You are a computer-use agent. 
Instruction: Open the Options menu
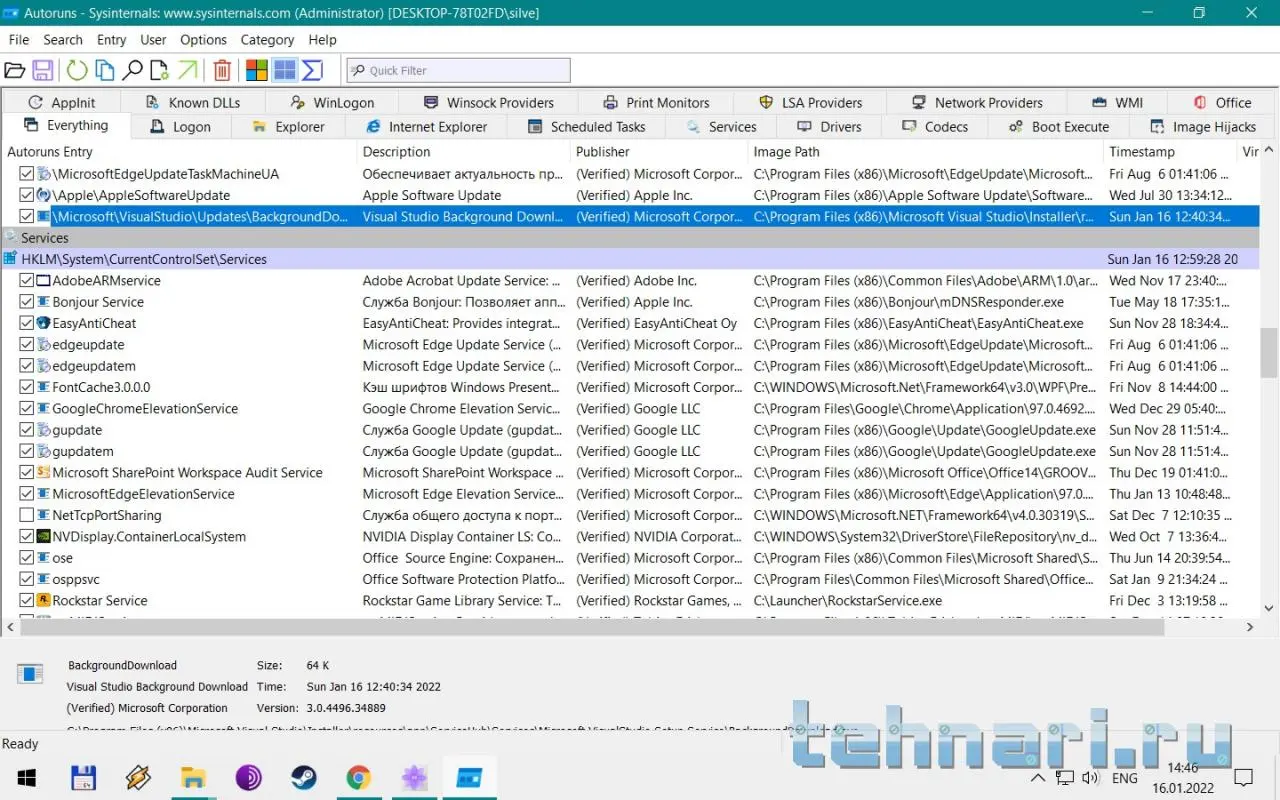pyautogui.click(x=203, y=40)
